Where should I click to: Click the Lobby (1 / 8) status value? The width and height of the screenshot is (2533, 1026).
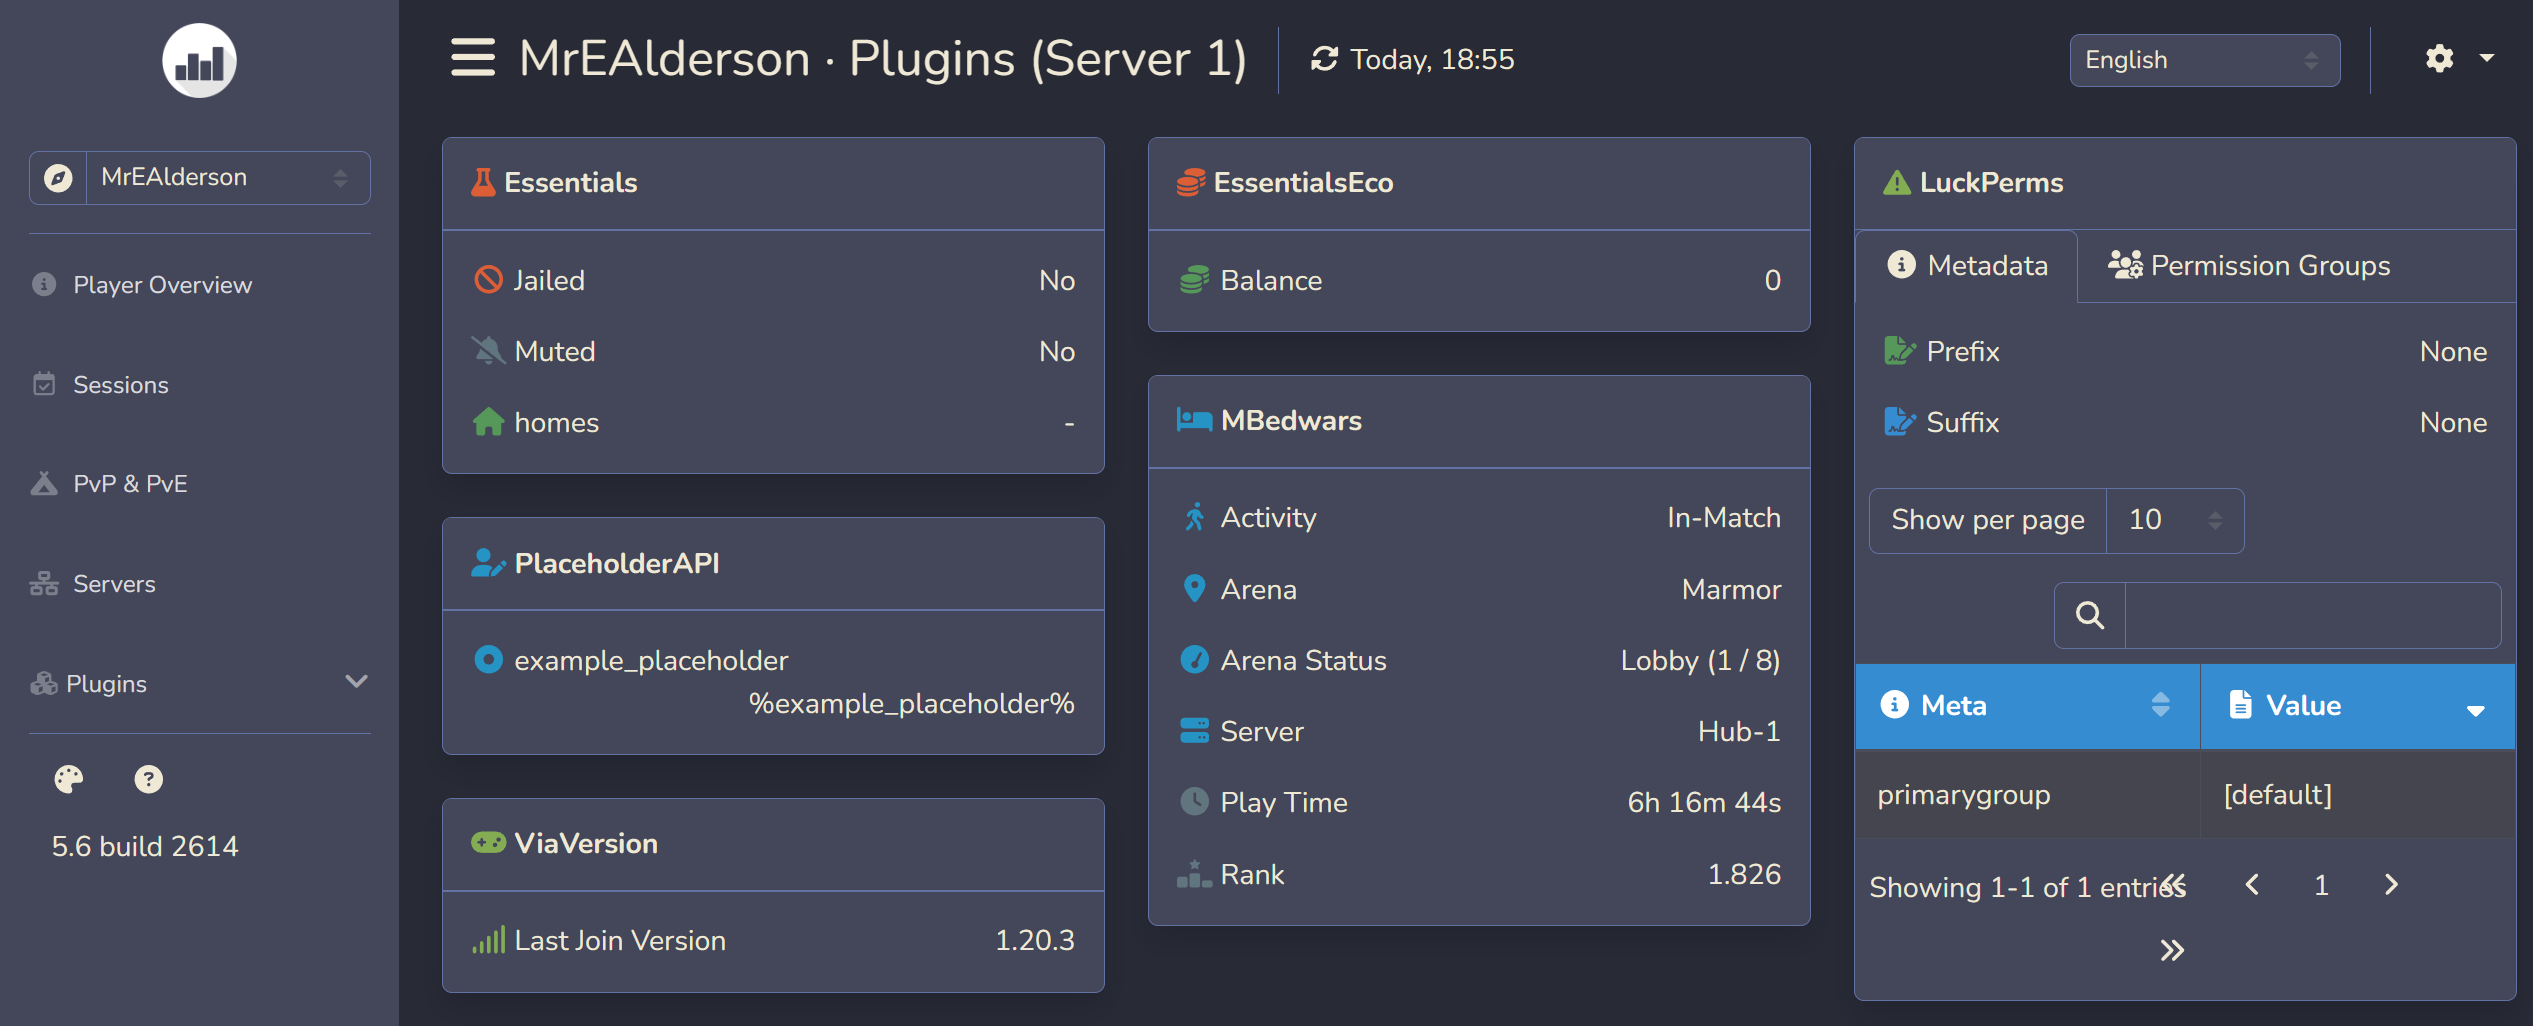[x=1700, y=661]
